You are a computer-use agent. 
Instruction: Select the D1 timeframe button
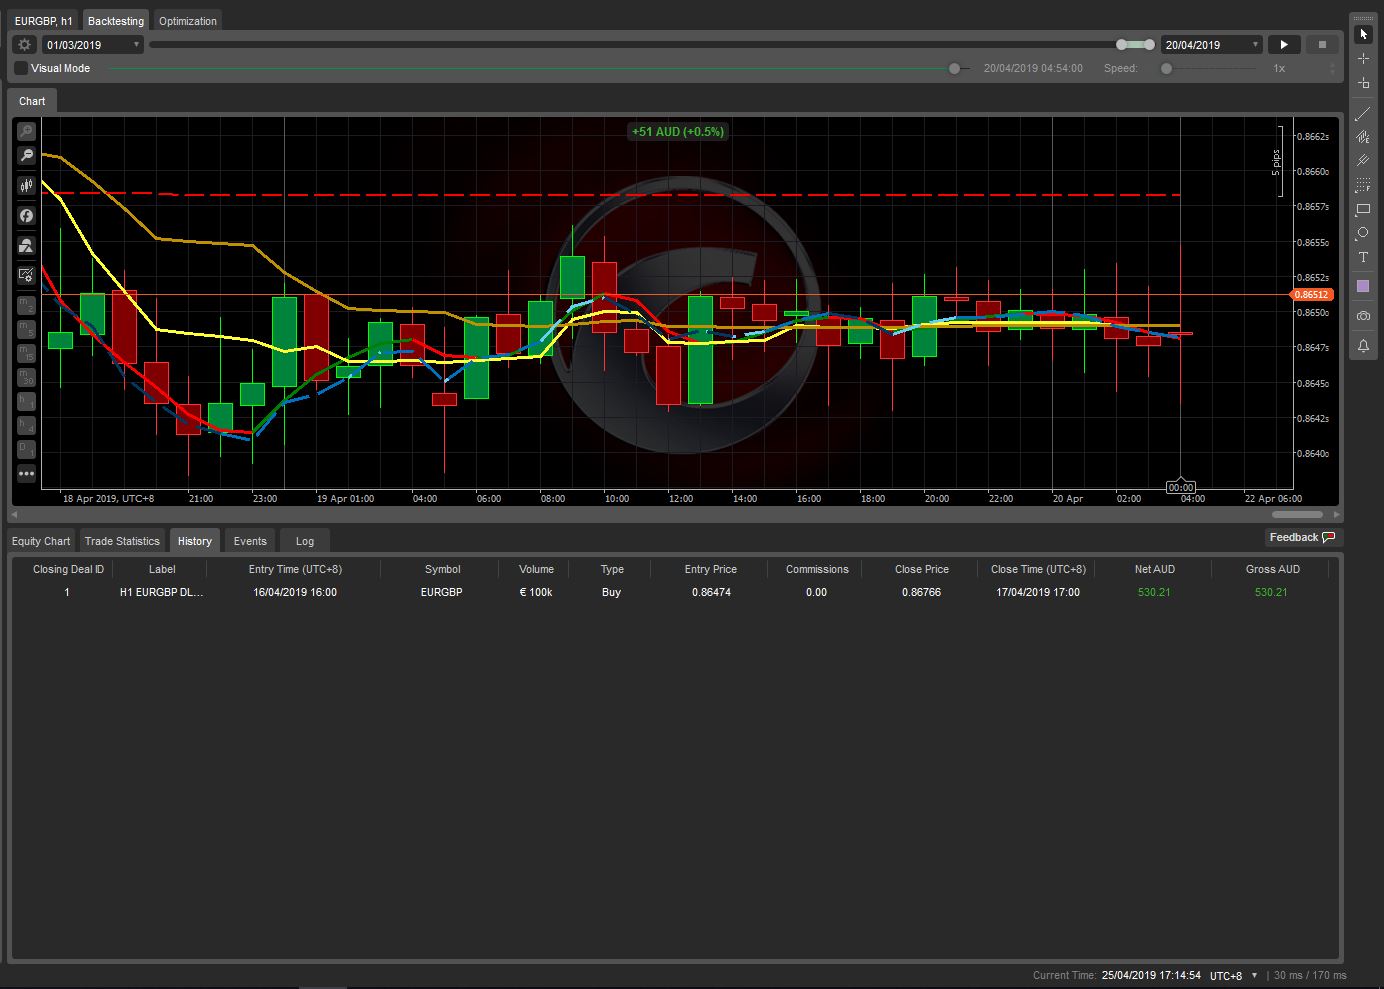tap(26, 450)
